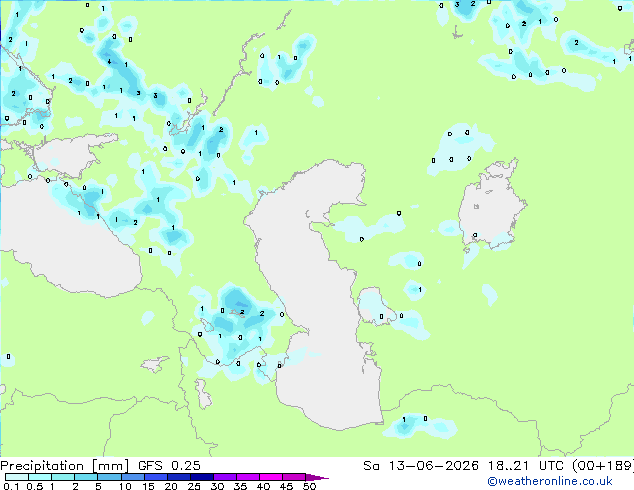
Task: Click the '40' legend scale label
Action: [263, 486]
